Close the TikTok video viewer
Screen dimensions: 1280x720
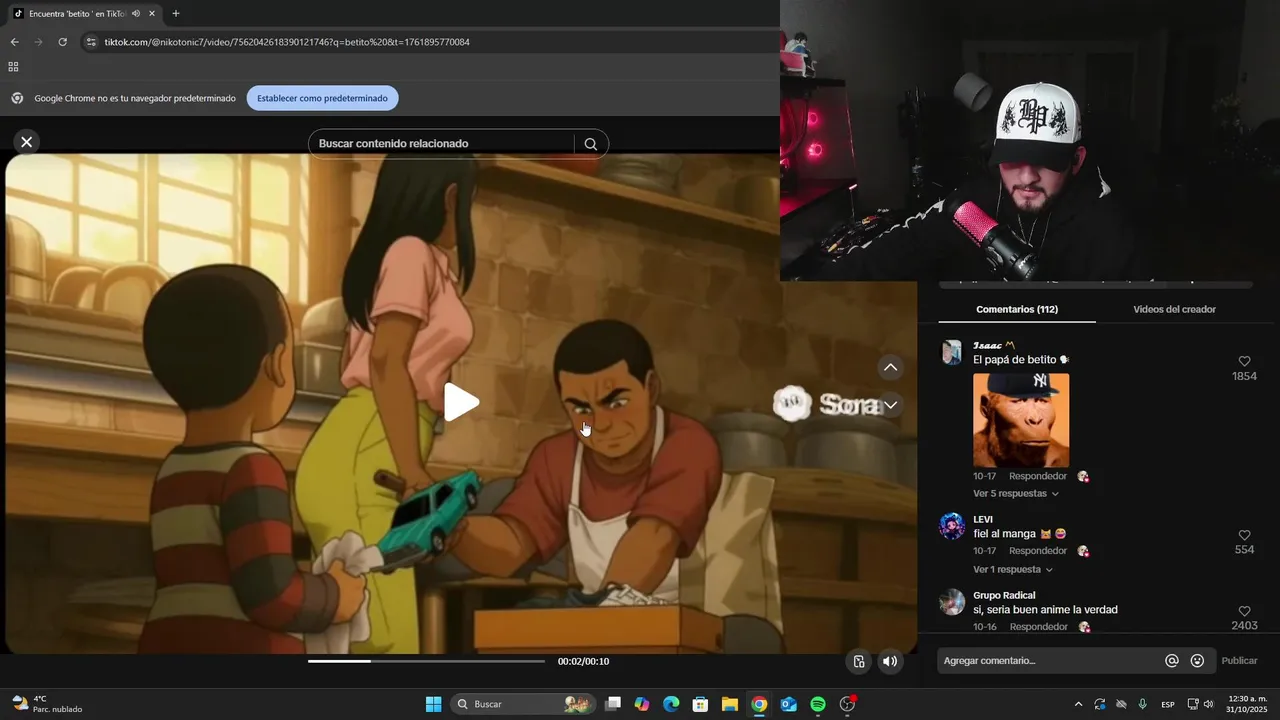(27, 142)
